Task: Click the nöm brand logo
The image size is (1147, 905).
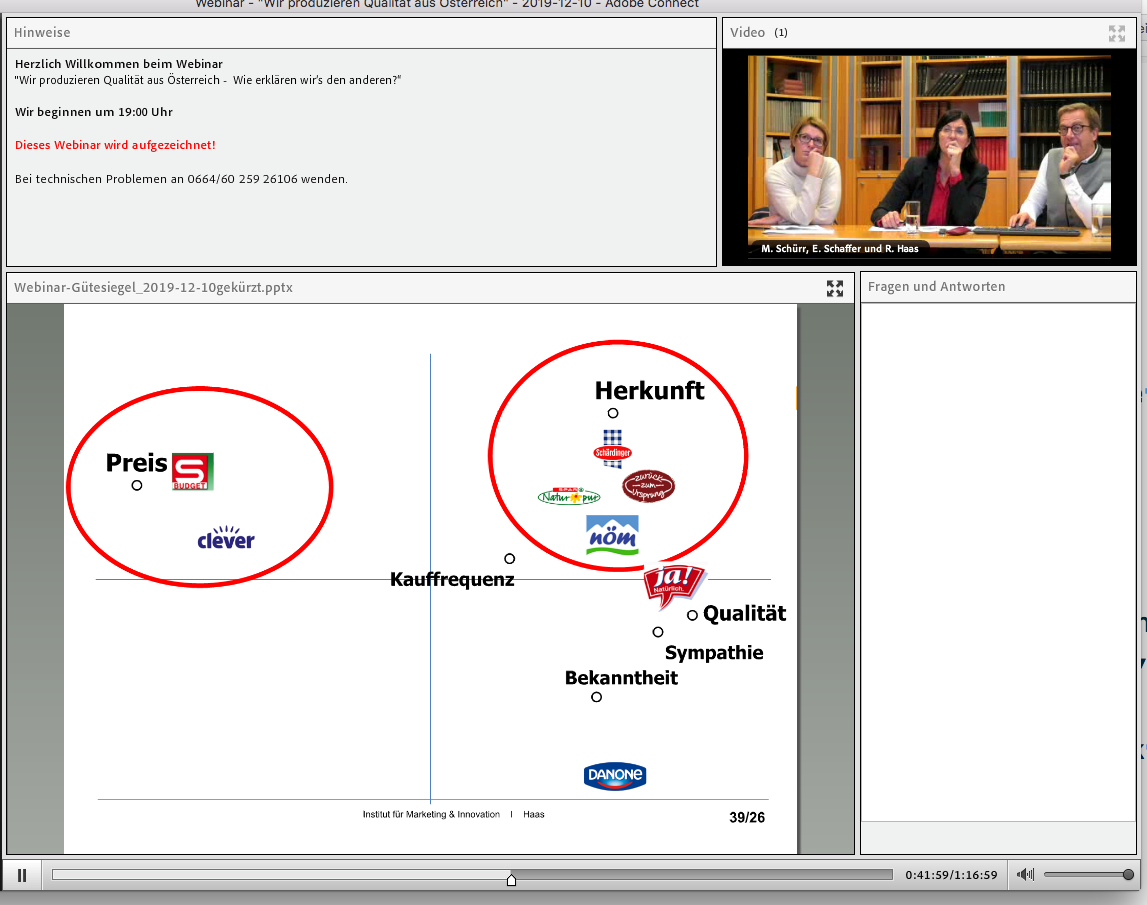Action: pos(612,536)
